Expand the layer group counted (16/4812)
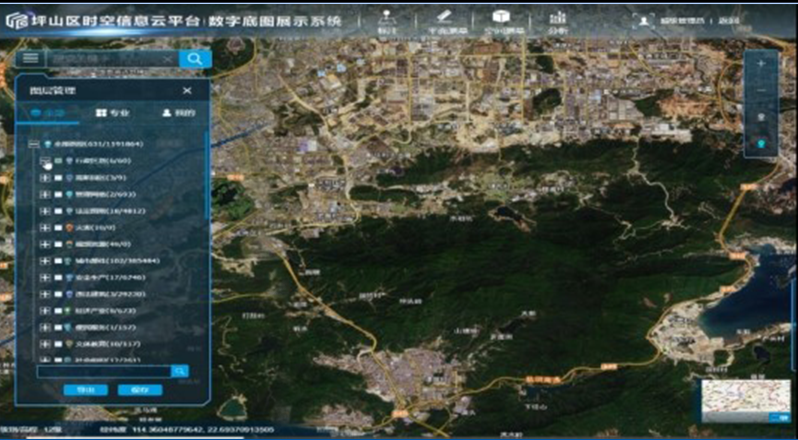The image size is (798, 440). (x=45, y=211)
